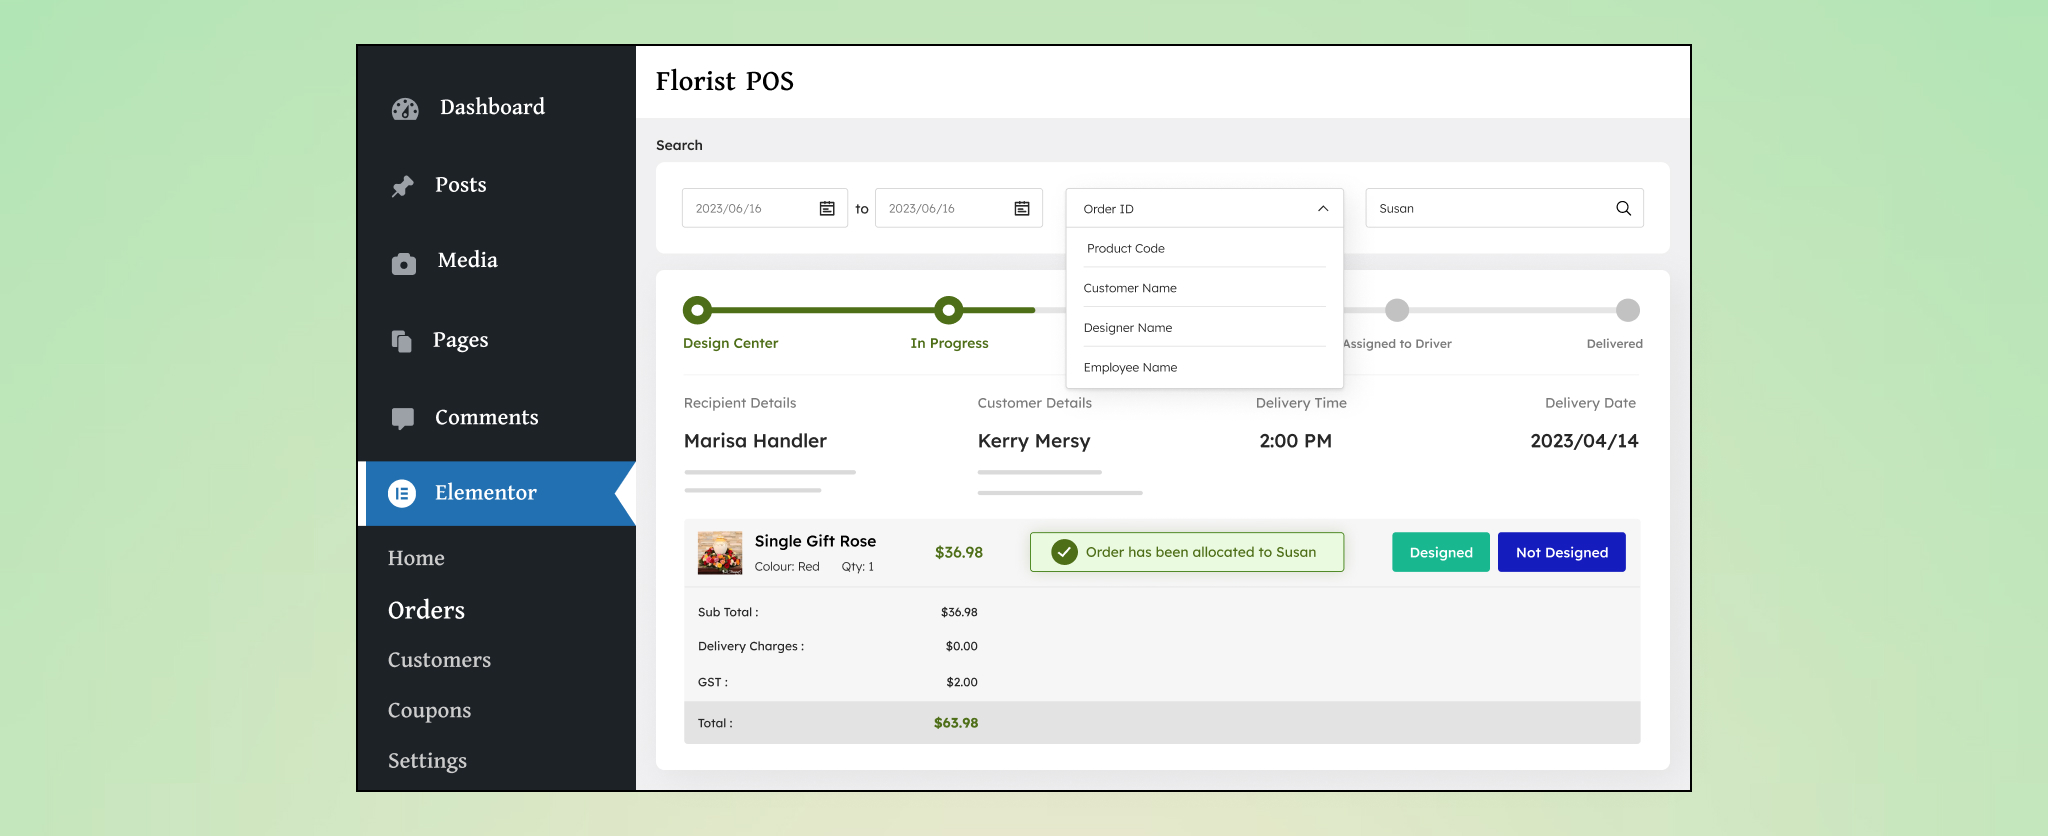Click the In Progress step marker
This screenshot has width=2048, height=836.
948,310
